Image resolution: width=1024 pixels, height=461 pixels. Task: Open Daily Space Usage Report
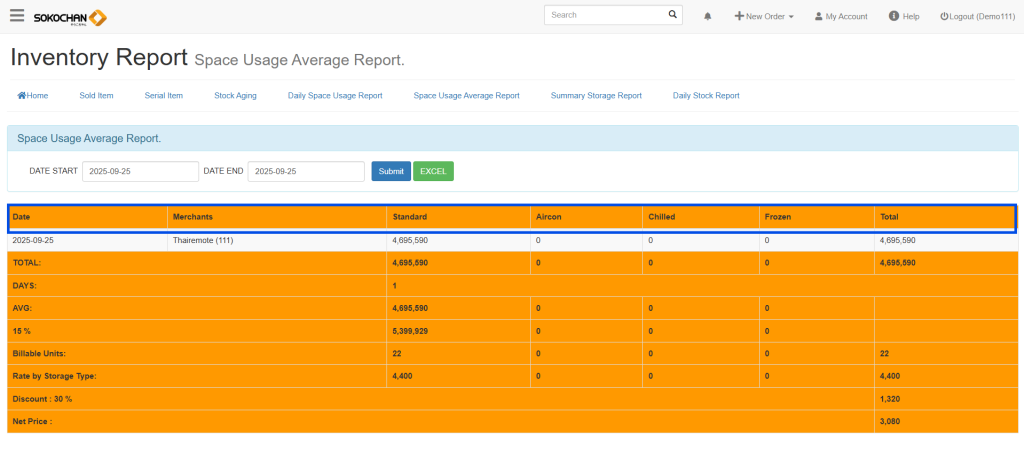[335, 96]
